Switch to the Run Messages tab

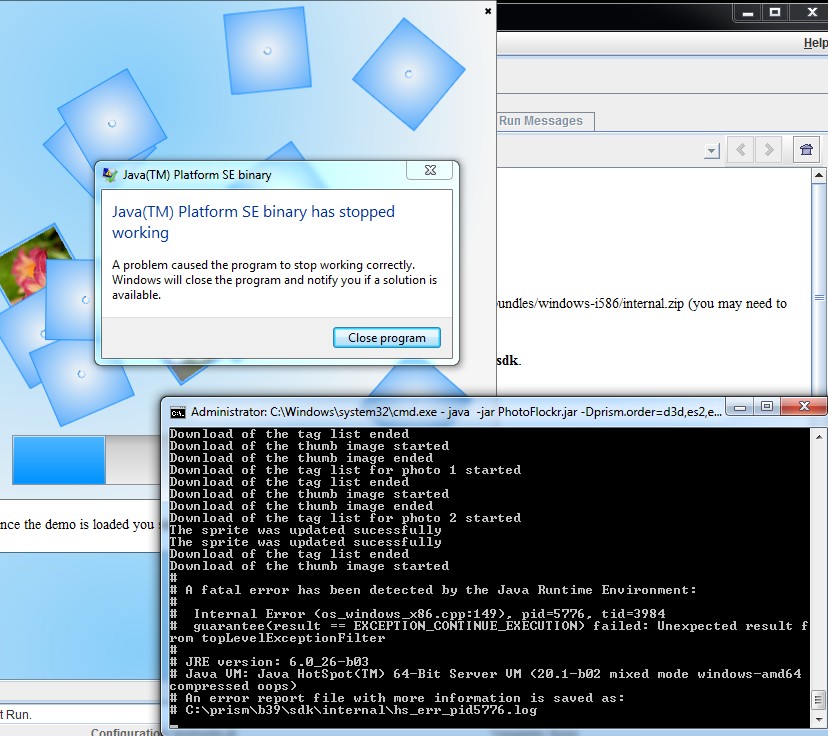coord(541,121)
